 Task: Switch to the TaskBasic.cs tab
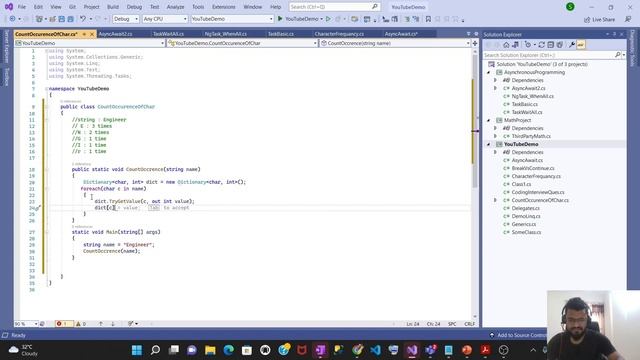pos(281,34)
